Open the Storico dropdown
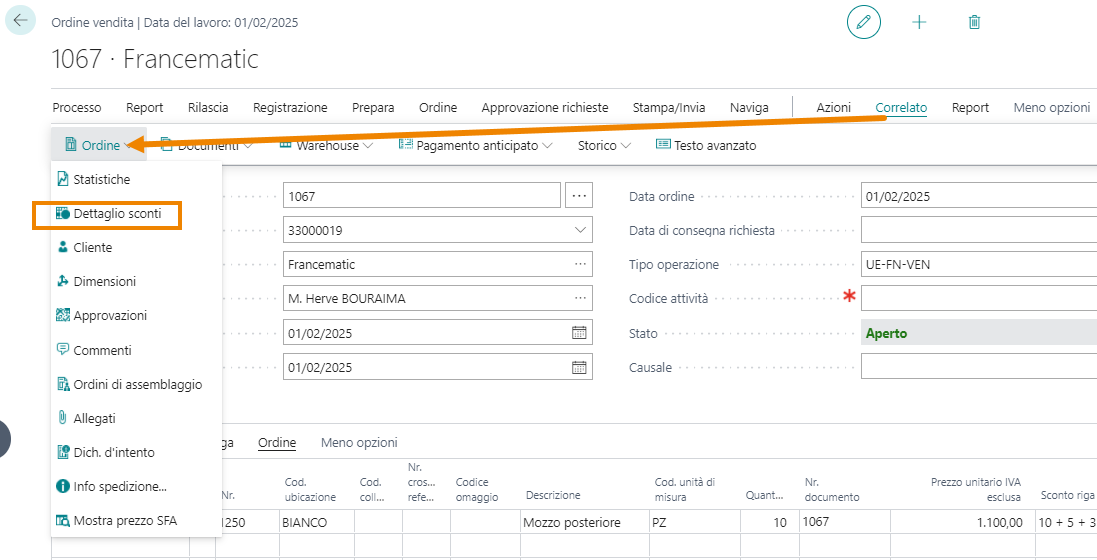The image size is (1097, 560). pyautogui.click(x=604, y=146)
